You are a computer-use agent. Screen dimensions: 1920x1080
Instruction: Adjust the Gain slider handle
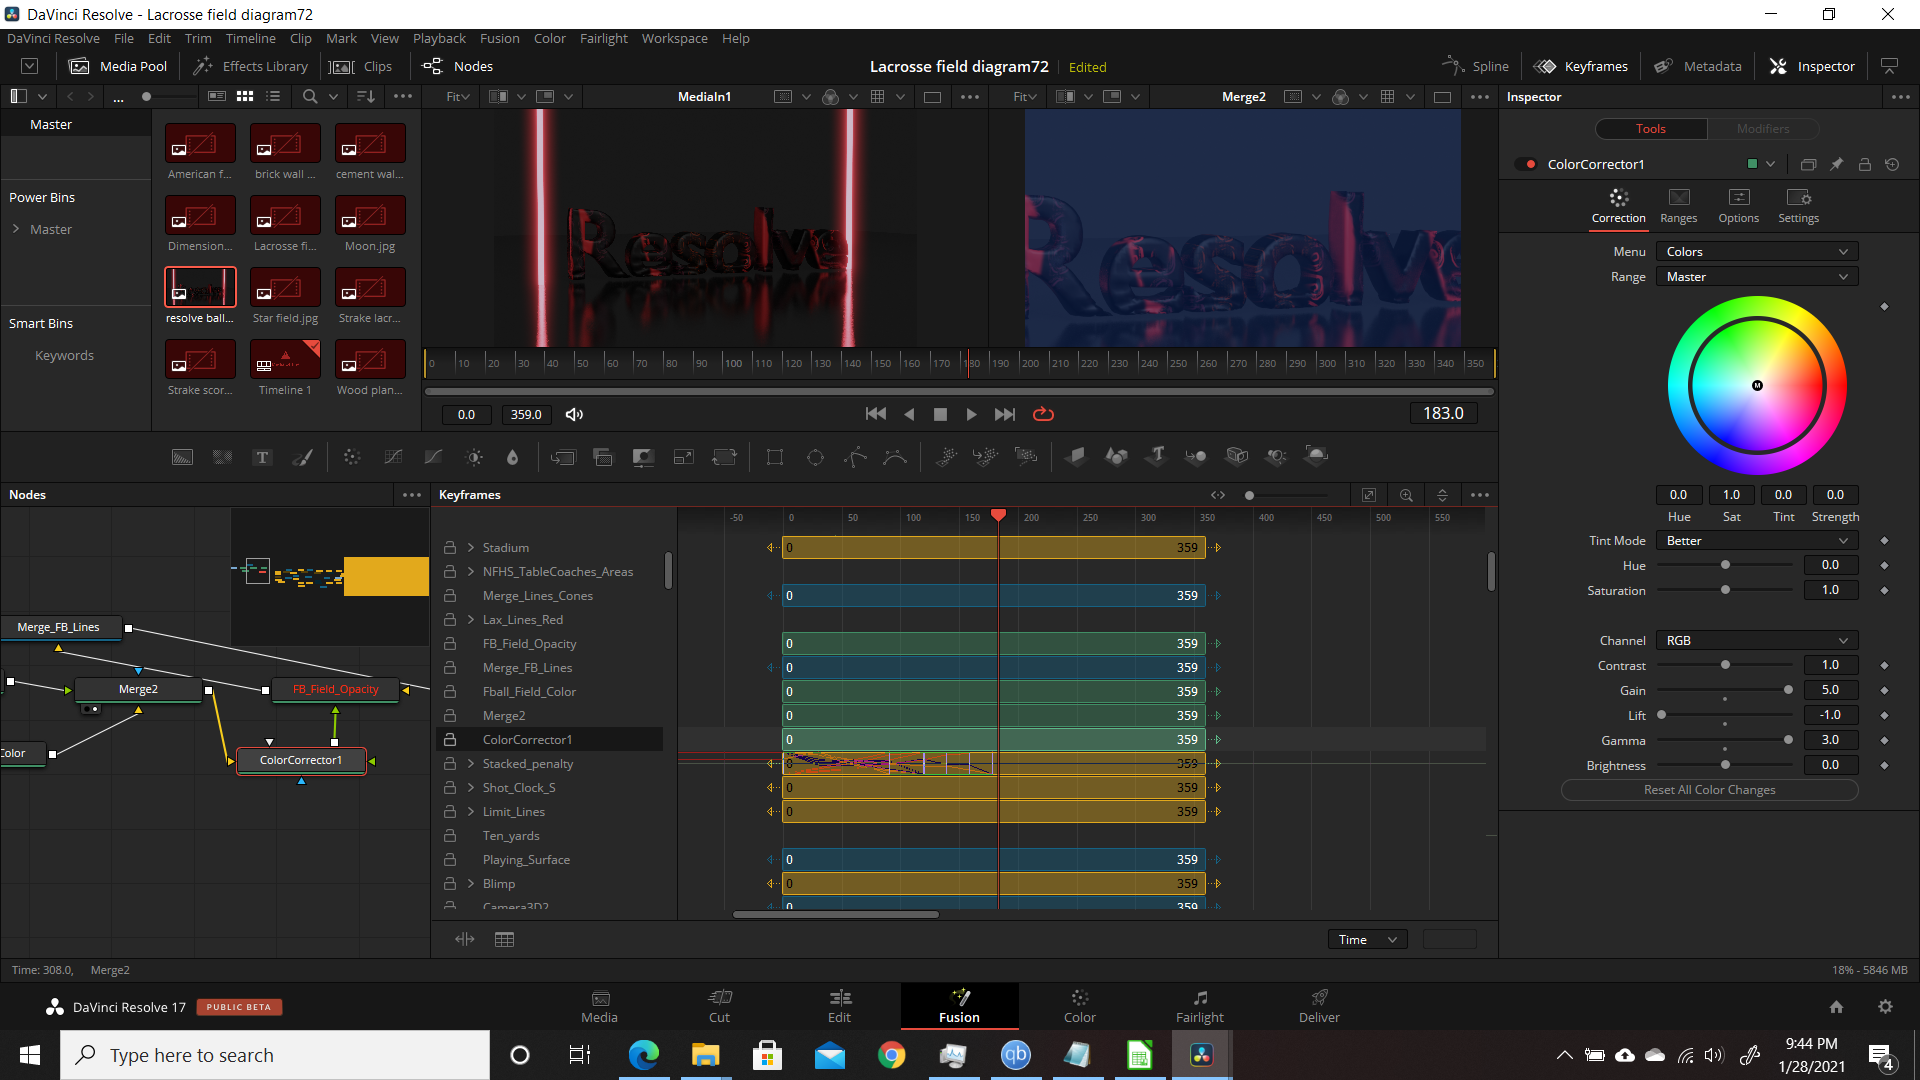click(1788, 690)
